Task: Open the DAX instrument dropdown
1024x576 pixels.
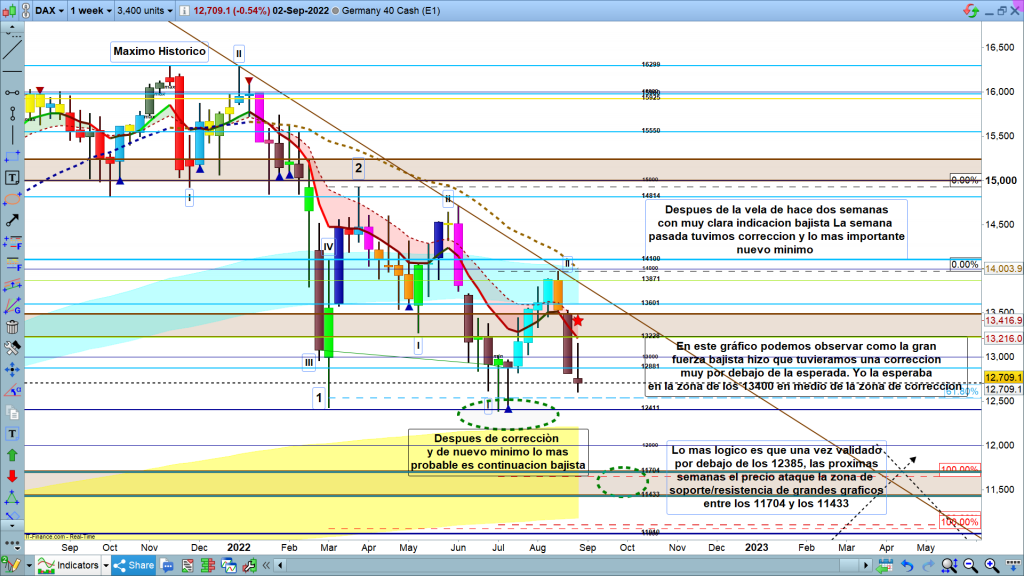Action: (46, 9)
